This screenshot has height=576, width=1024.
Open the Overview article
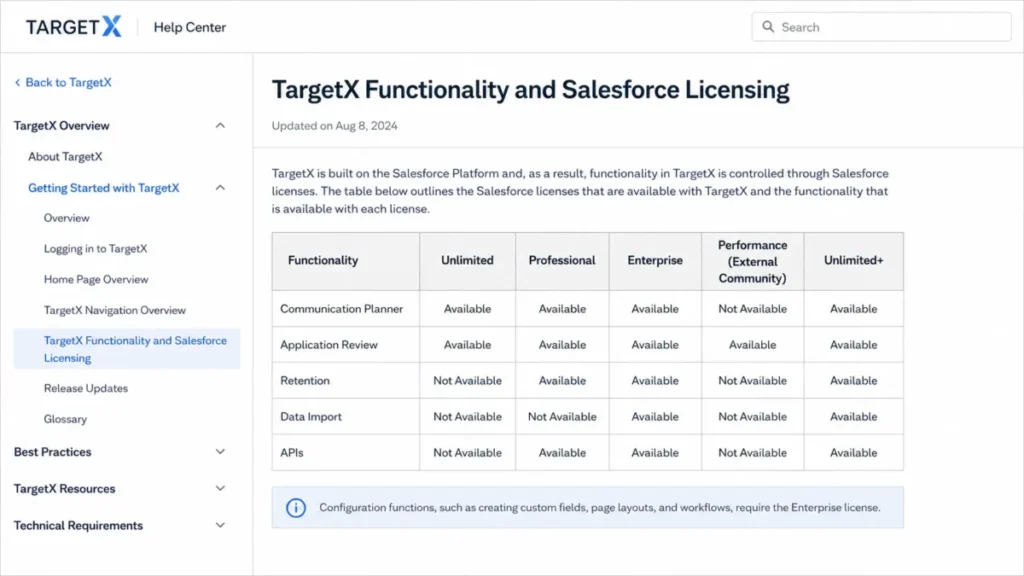coord(67,218)
